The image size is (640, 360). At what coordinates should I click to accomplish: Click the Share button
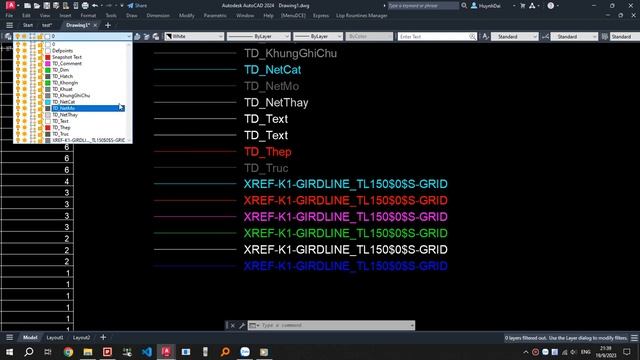(x=137, y=6)
